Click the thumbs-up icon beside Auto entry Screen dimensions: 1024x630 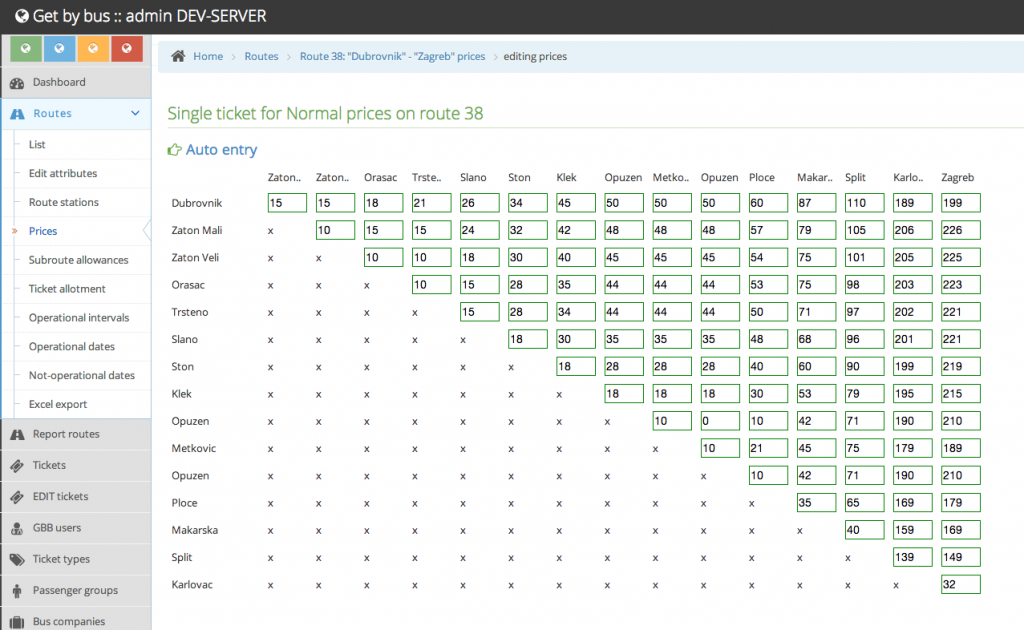tap(174, 150)
